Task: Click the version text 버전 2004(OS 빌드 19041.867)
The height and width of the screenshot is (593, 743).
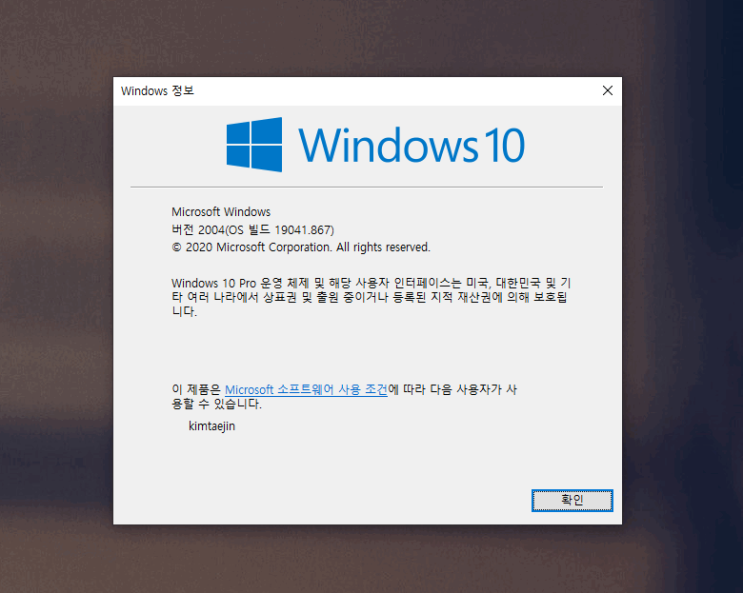Action: (253, 230)
